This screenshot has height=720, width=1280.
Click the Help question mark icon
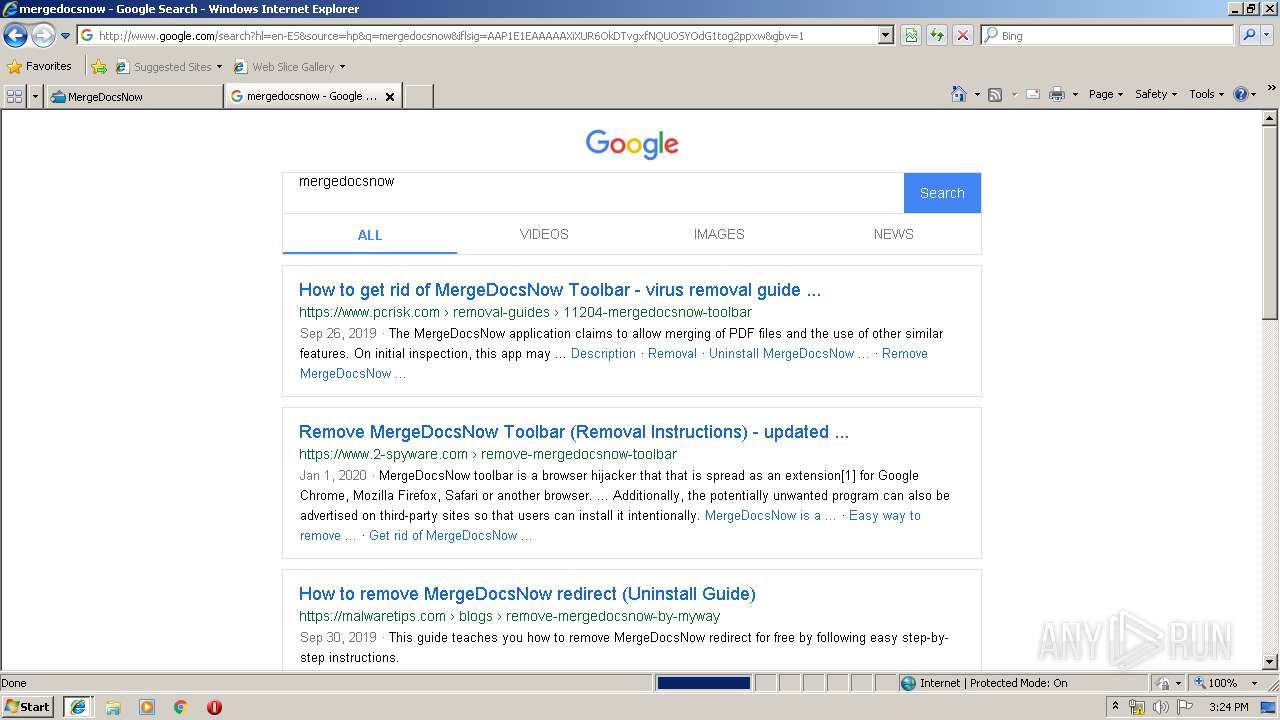point(1241,94)
